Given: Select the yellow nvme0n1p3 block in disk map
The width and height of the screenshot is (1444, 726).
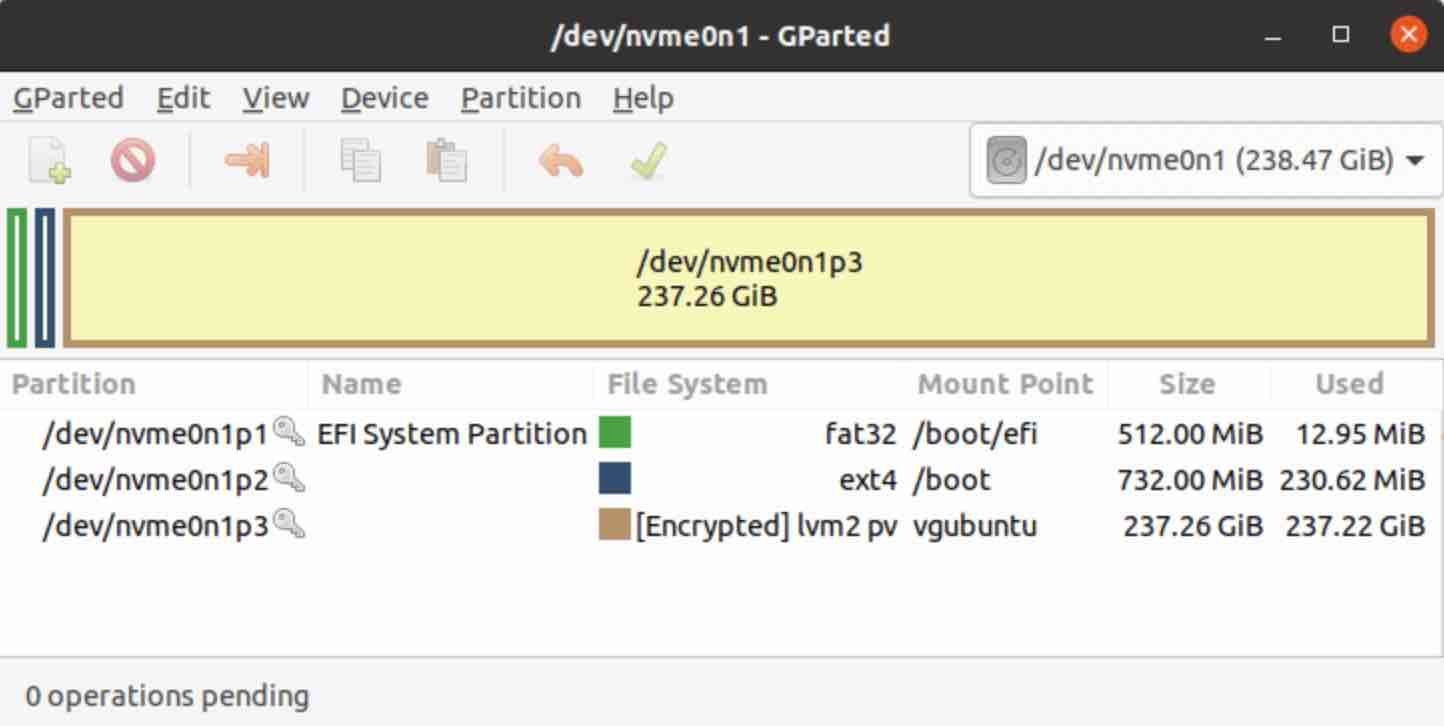Looking at the screenshot, I should click(x=749, y=278).
